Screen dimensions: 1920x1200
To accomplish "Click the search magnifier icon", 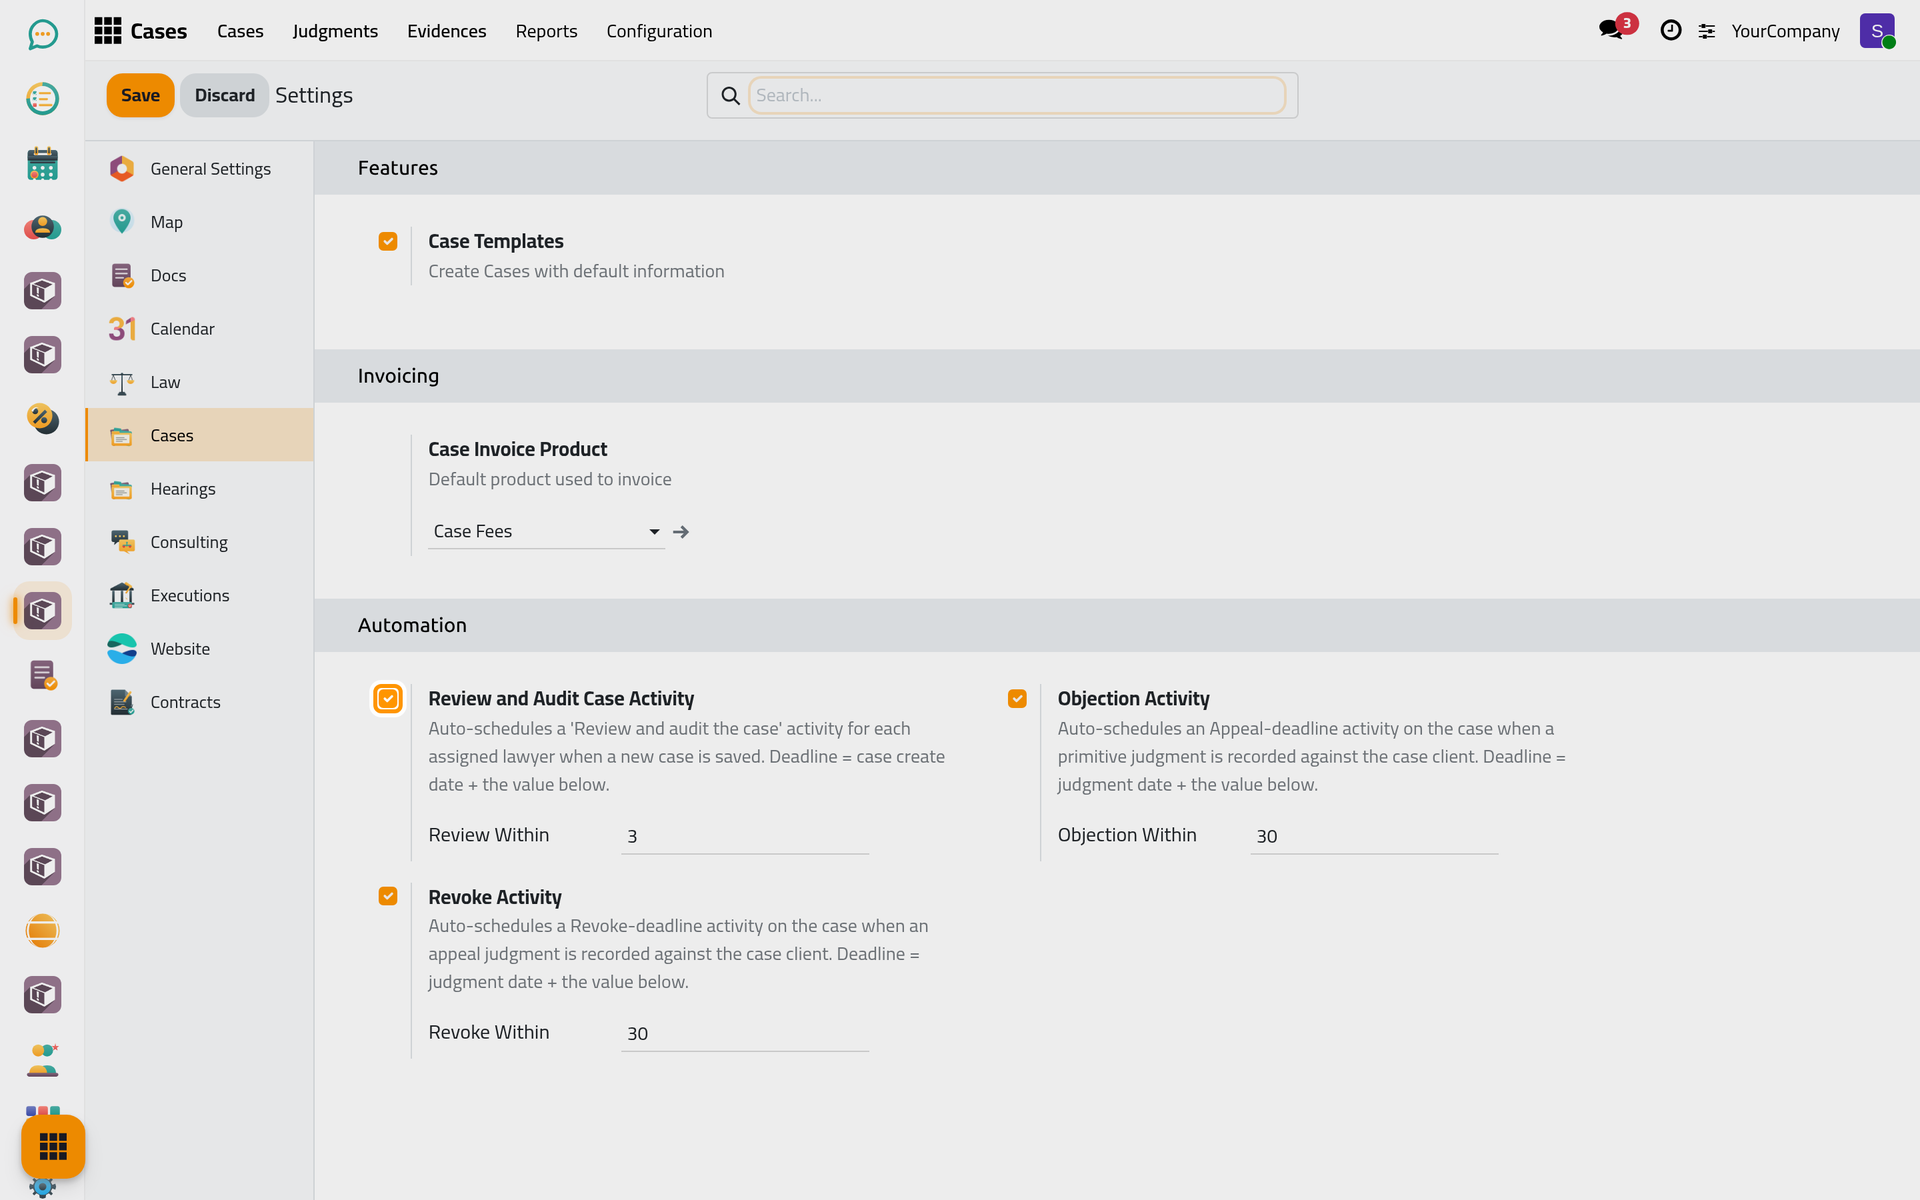I will [730, 96].
